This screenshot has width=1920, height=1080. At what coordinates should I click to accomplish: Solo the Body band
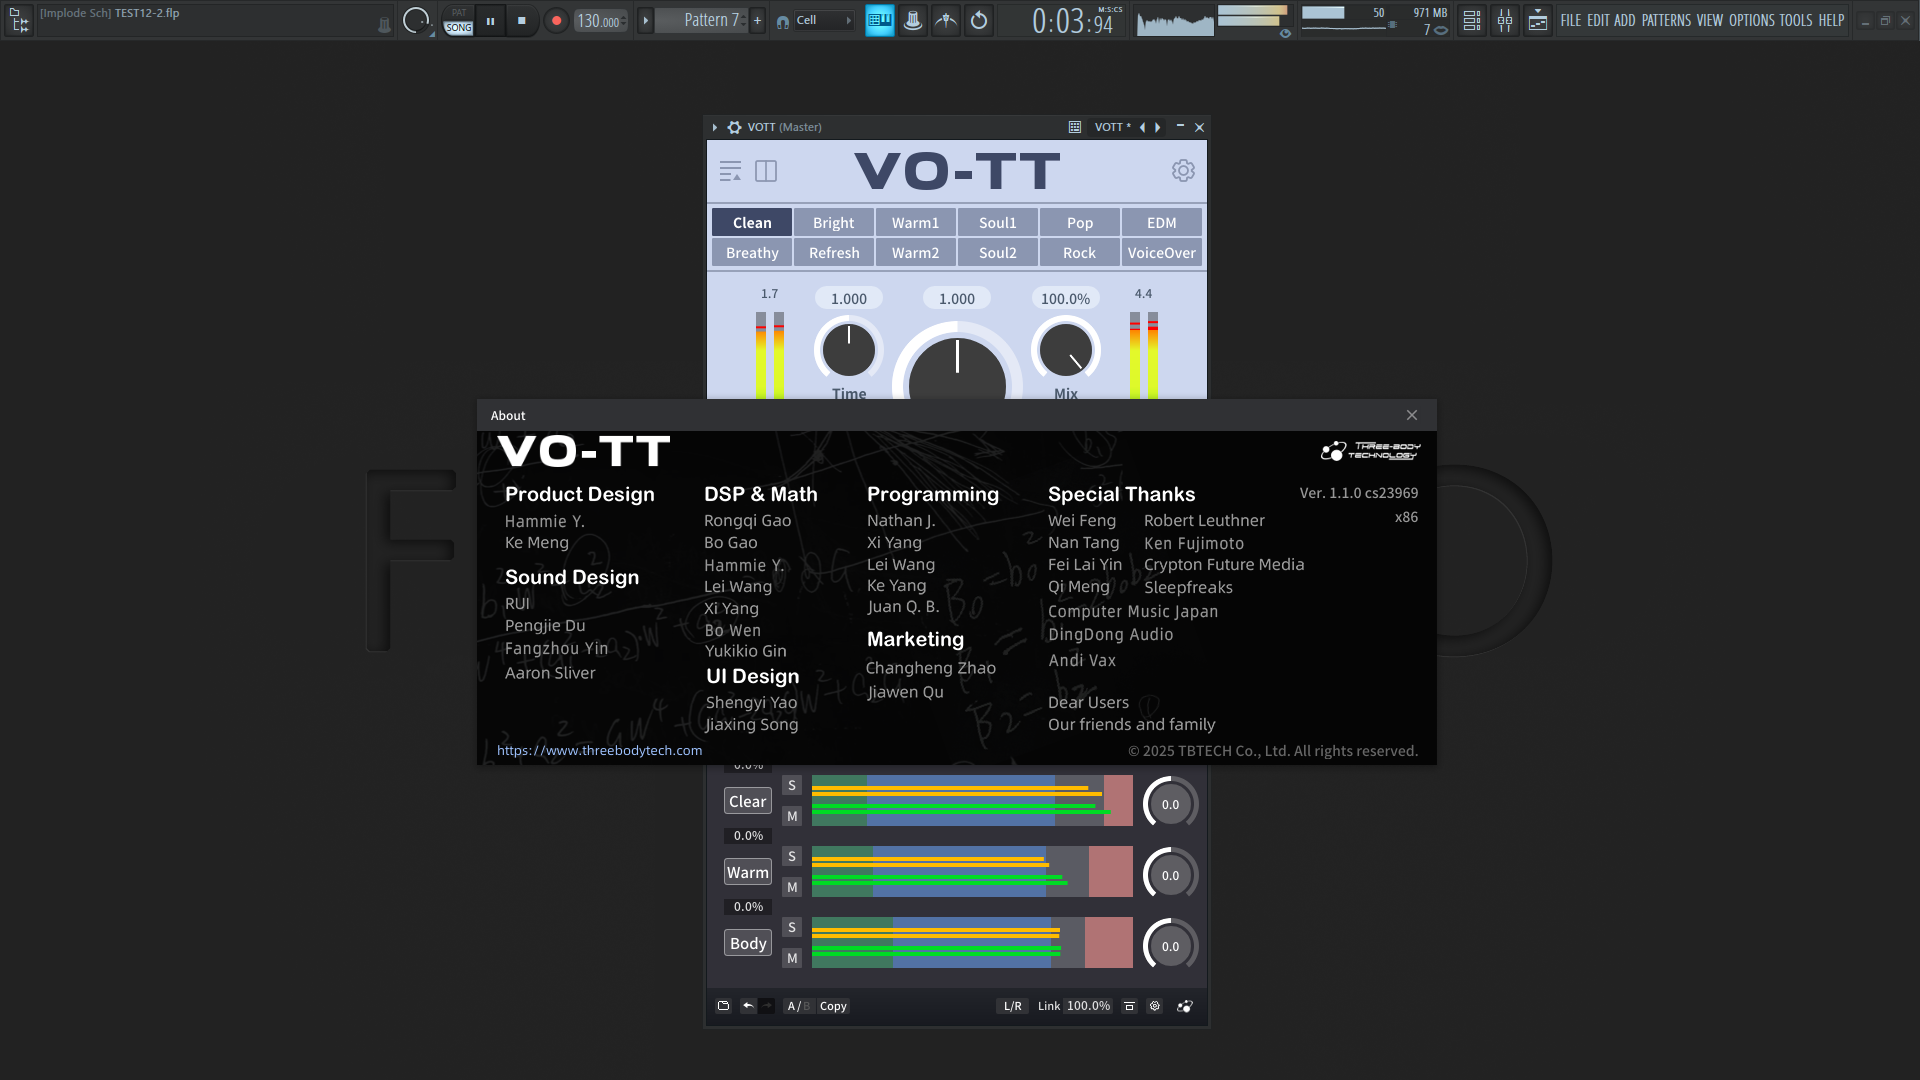[x=792, y=927]
